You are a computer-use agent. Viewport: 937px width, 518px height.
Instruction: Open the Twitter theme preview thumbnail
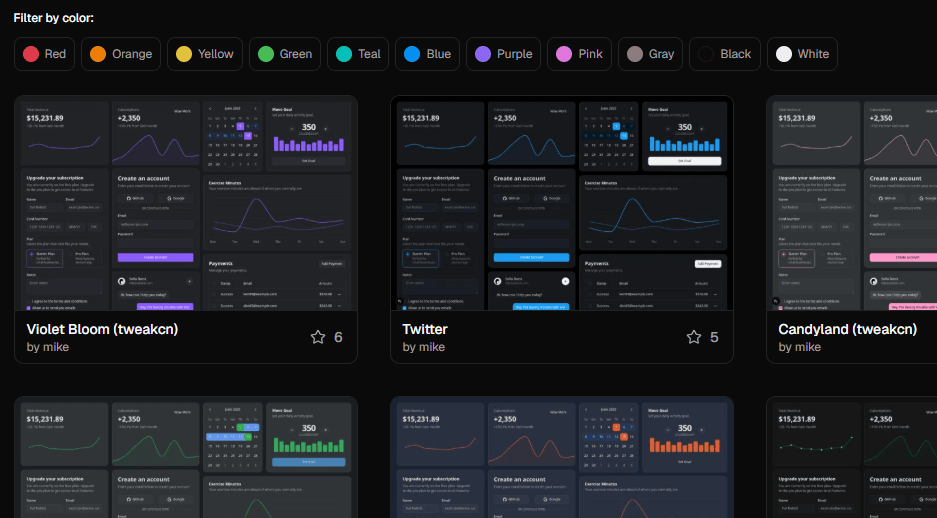point(562,203)
